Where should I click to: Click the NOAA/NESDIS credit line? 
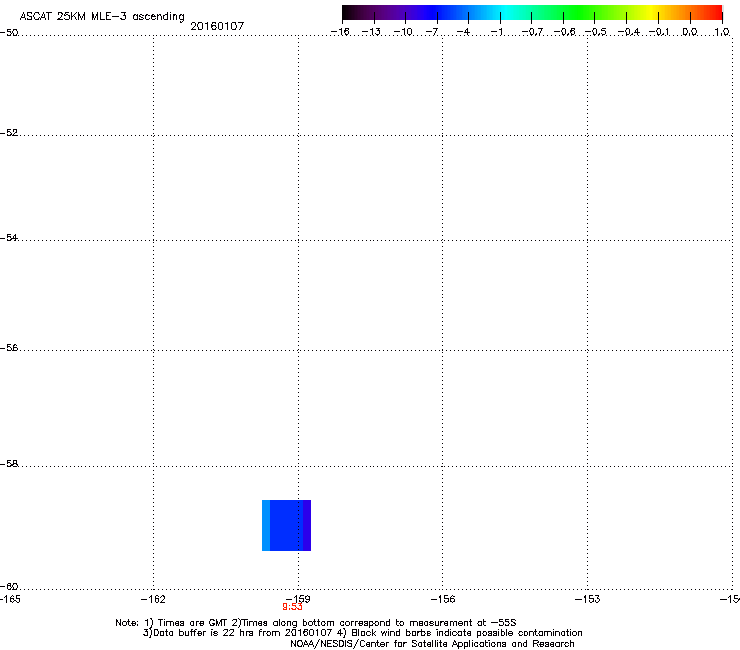432,644
